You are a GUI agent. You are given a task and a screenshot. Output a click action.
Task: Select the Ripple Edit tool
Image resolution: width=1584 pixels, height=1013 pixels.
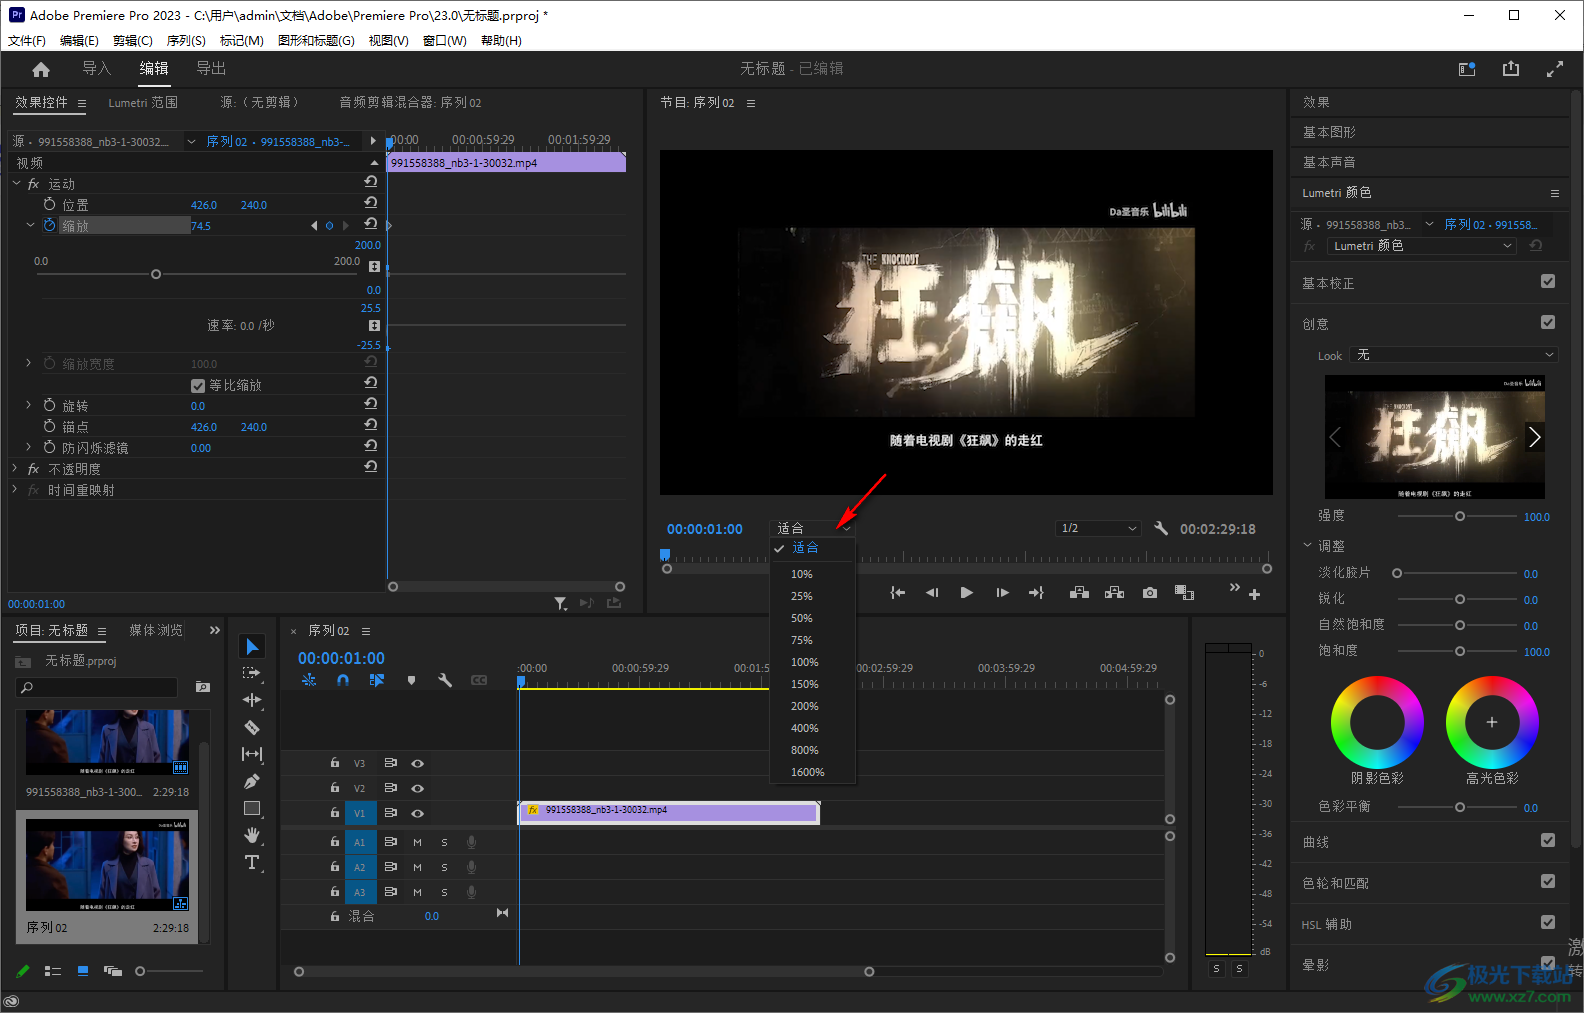(252, 700)
